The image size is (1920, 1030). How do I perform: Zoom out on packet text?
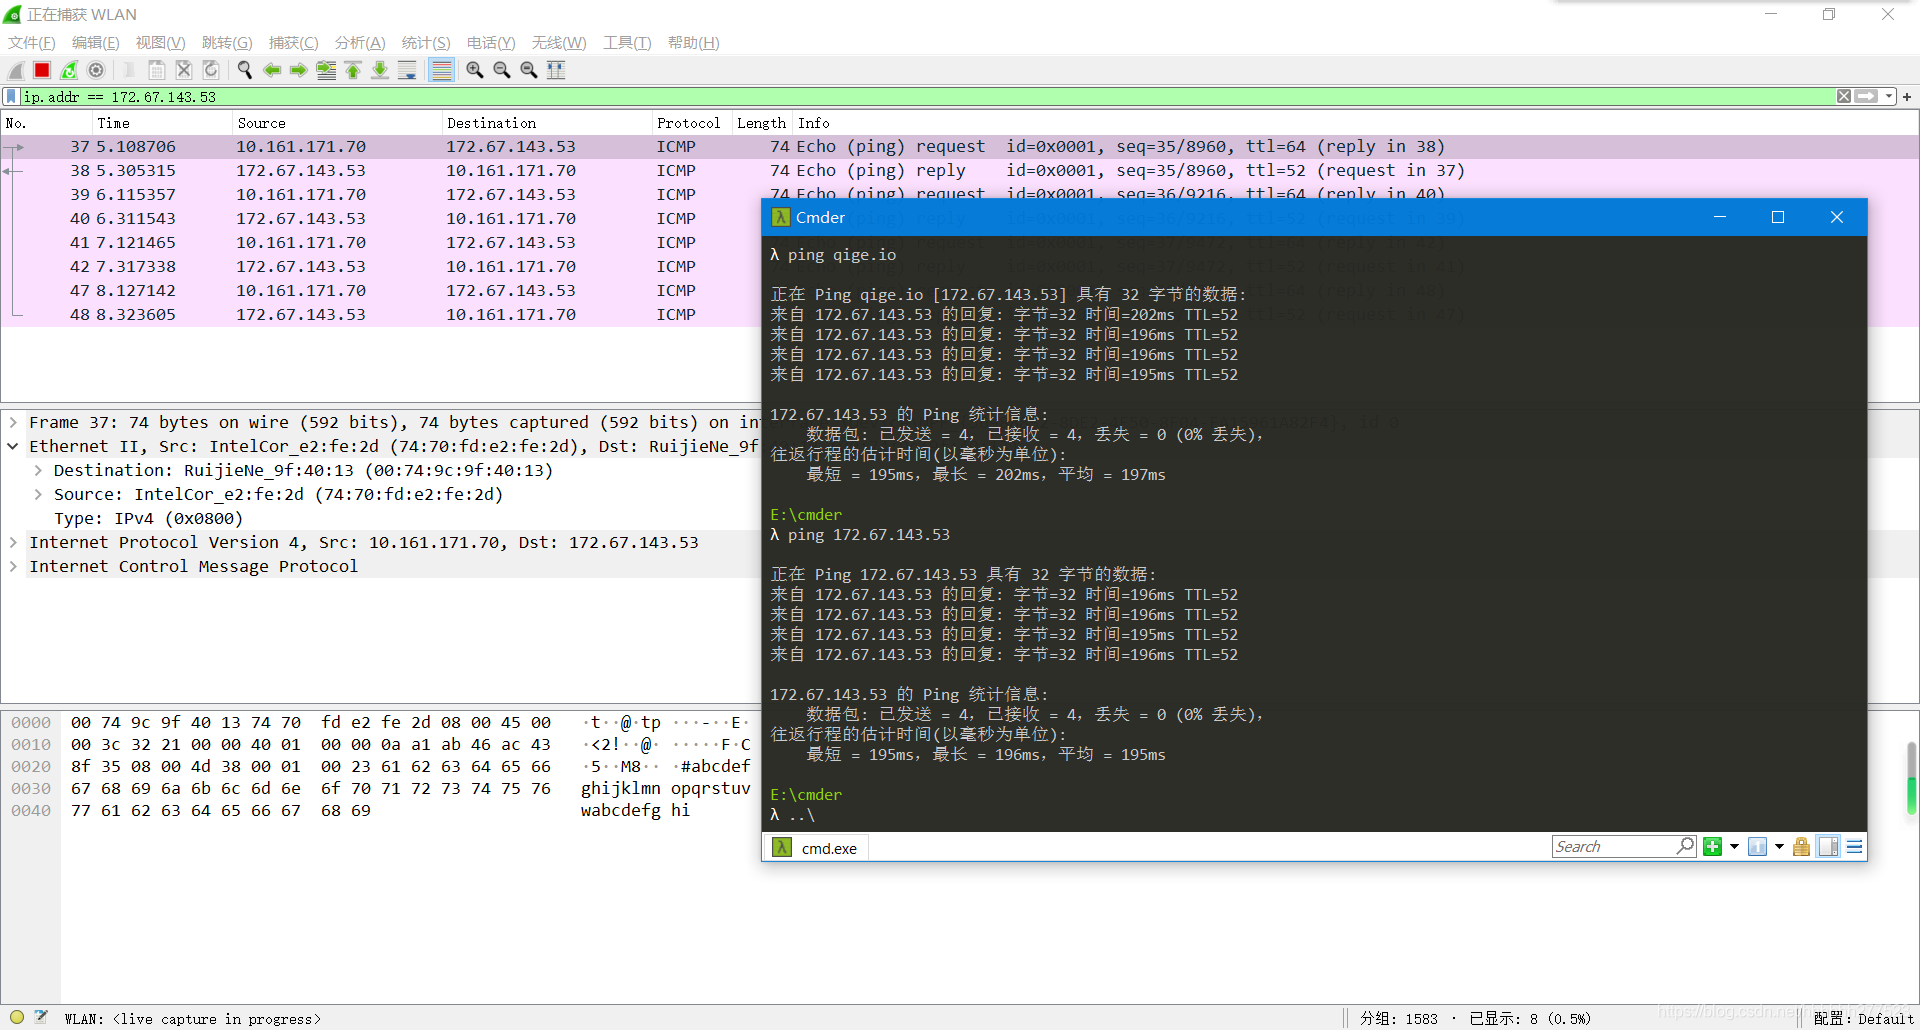[x=502, y=70]
